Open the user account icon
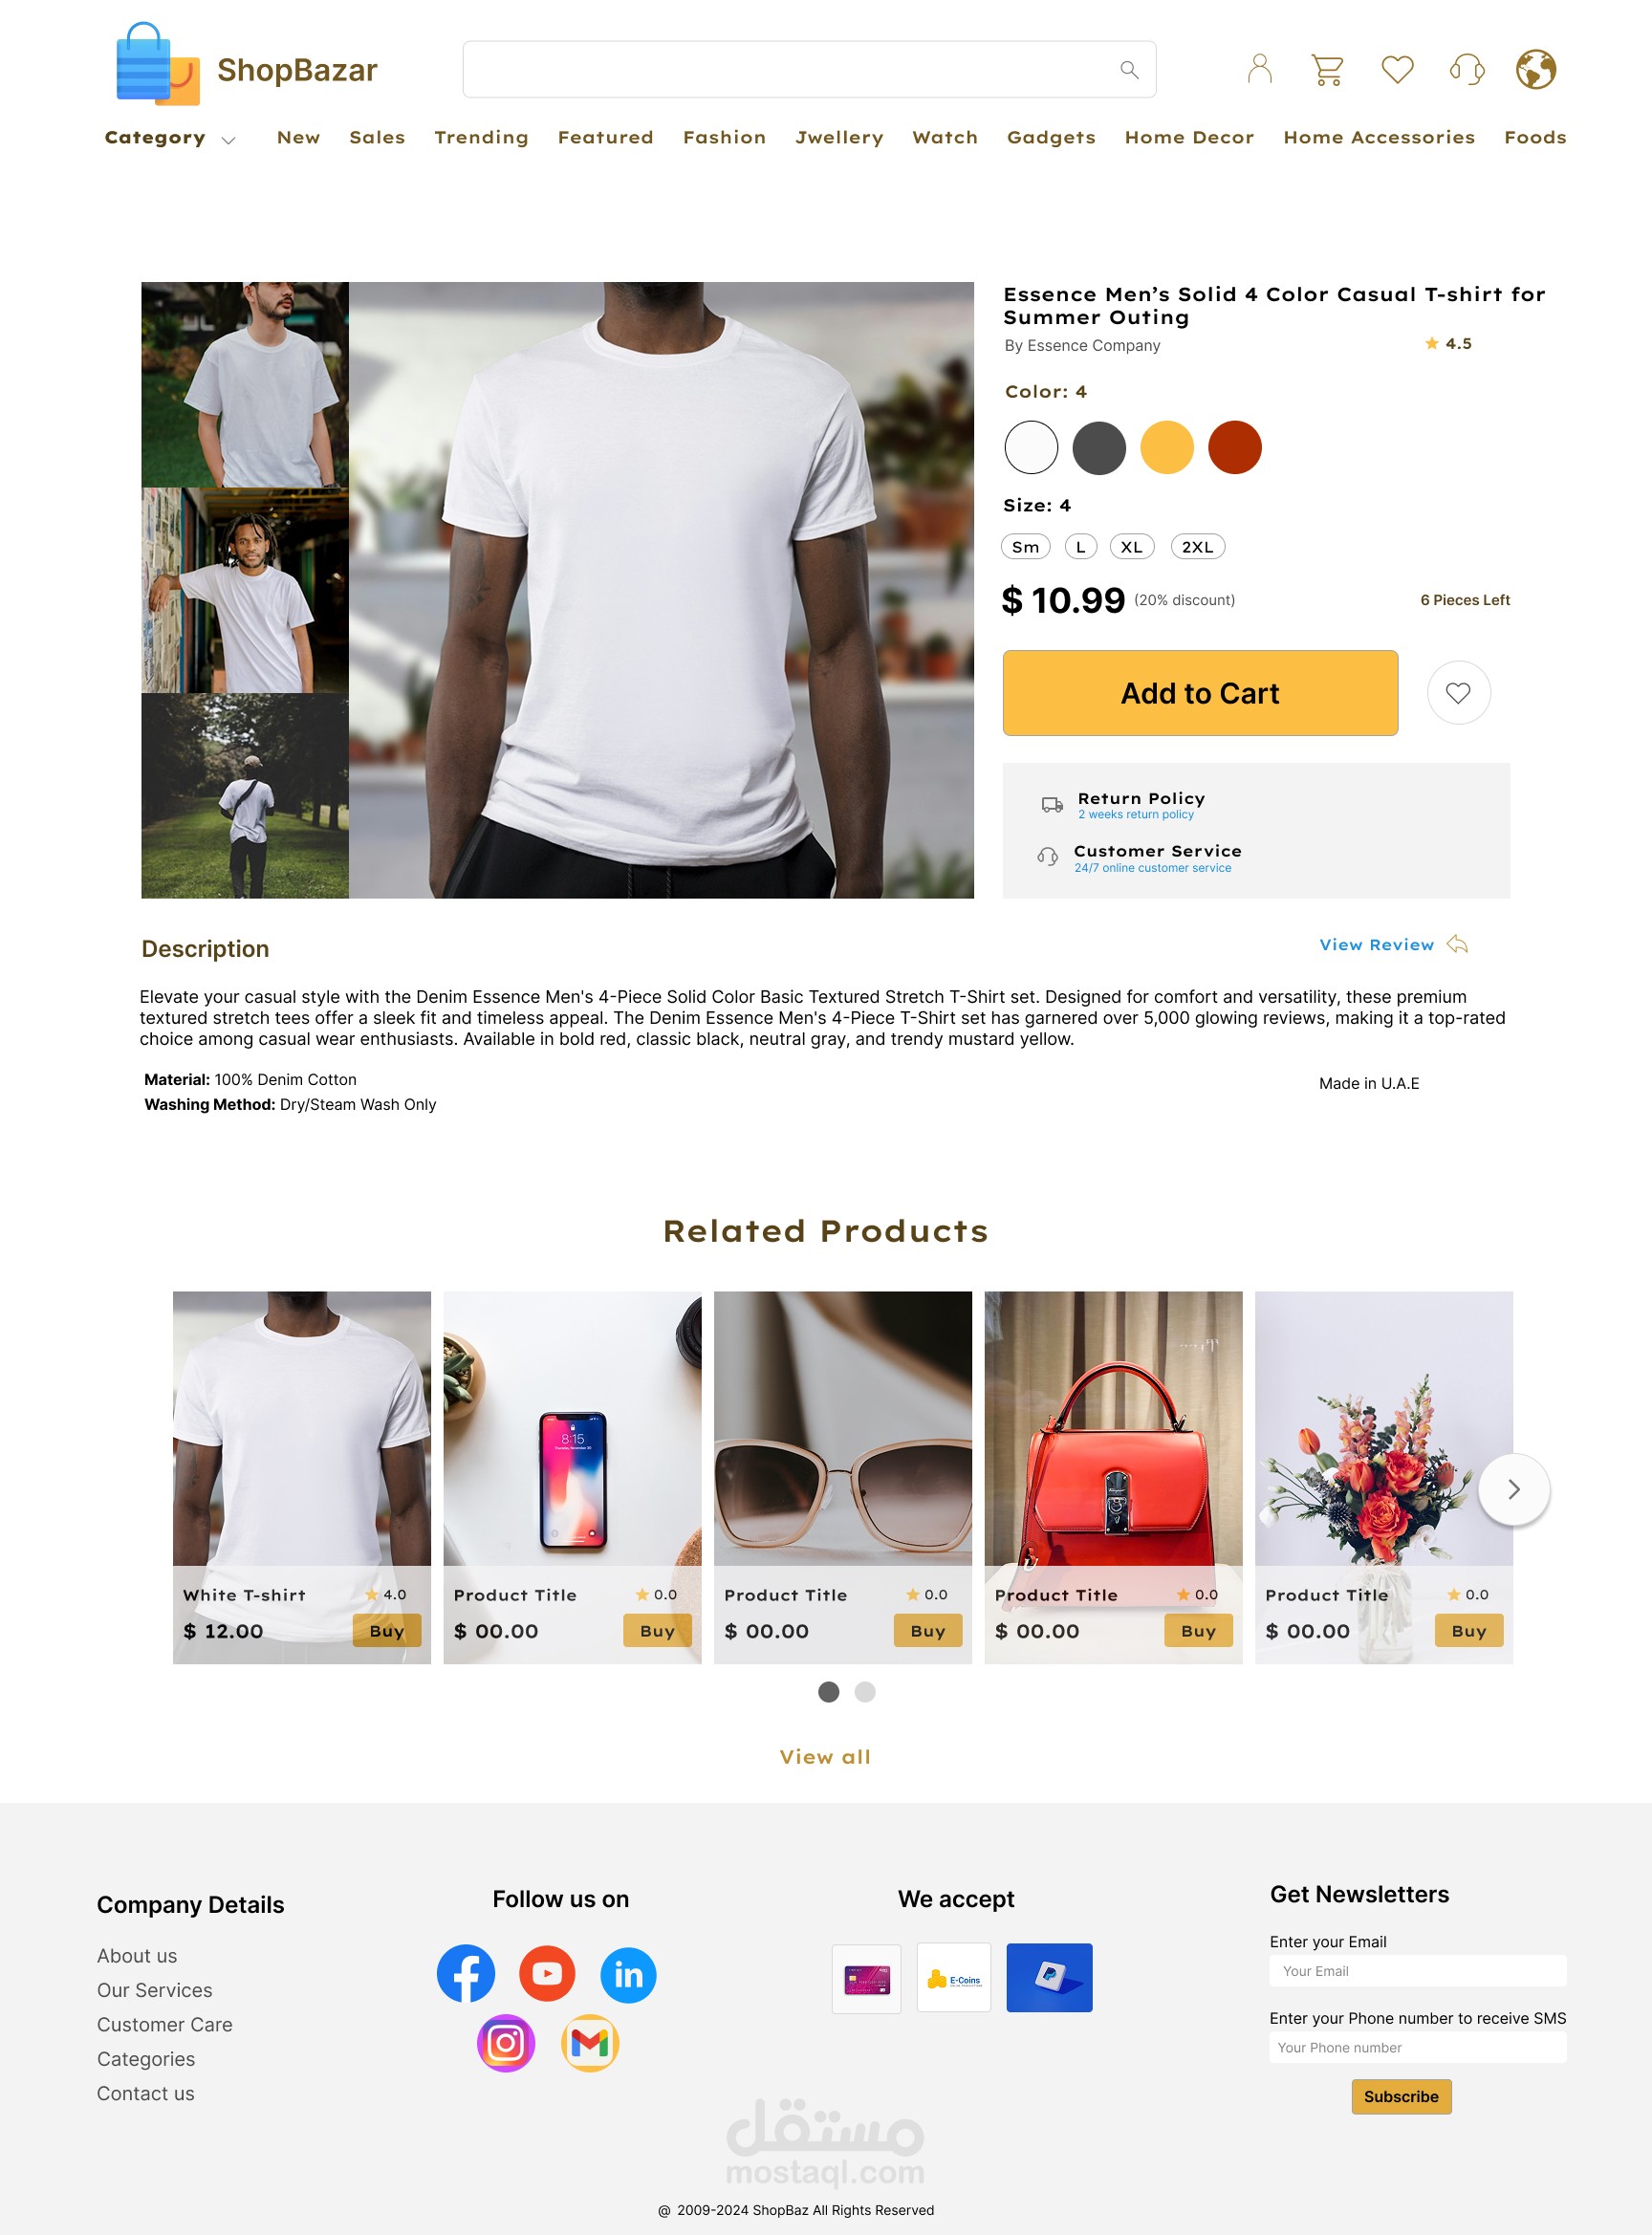 [1259, 69]
